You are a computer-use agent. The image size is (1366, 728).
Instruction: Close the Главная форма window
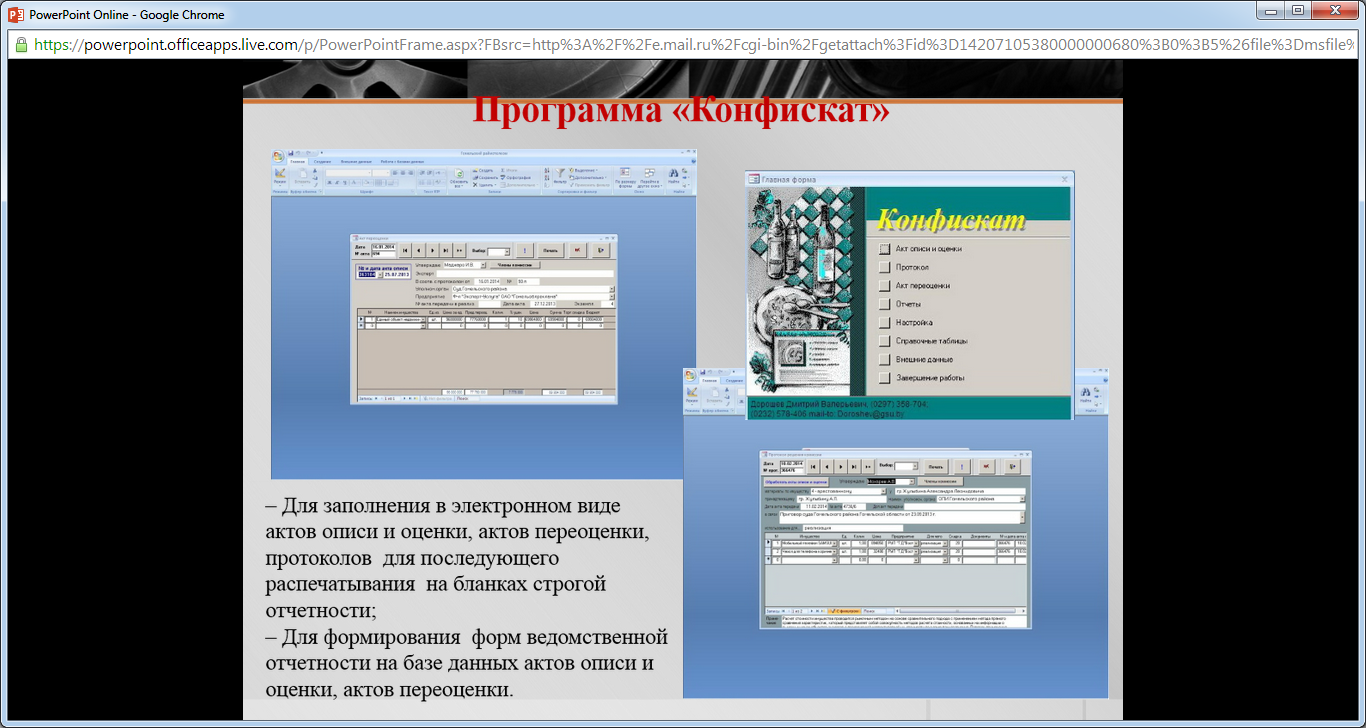[x=1064, y=179]
